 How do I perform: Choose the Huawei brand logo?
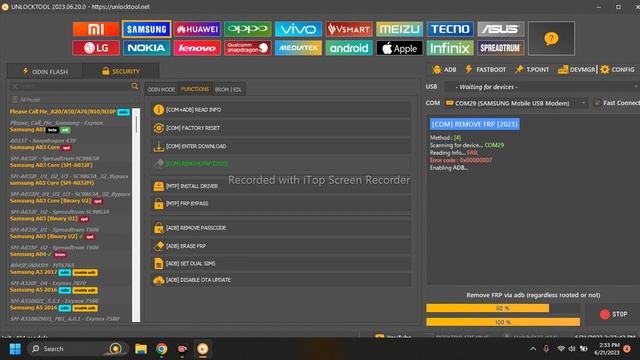point(197,29)
